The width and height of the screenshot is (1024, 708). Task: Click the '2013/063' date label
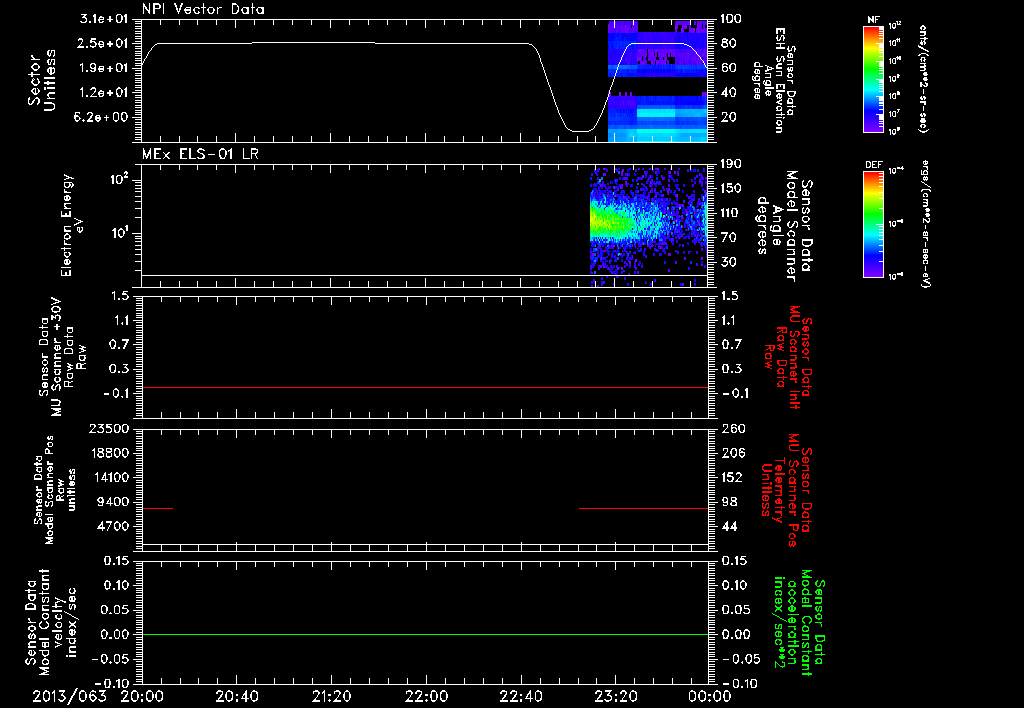point(69,696)
